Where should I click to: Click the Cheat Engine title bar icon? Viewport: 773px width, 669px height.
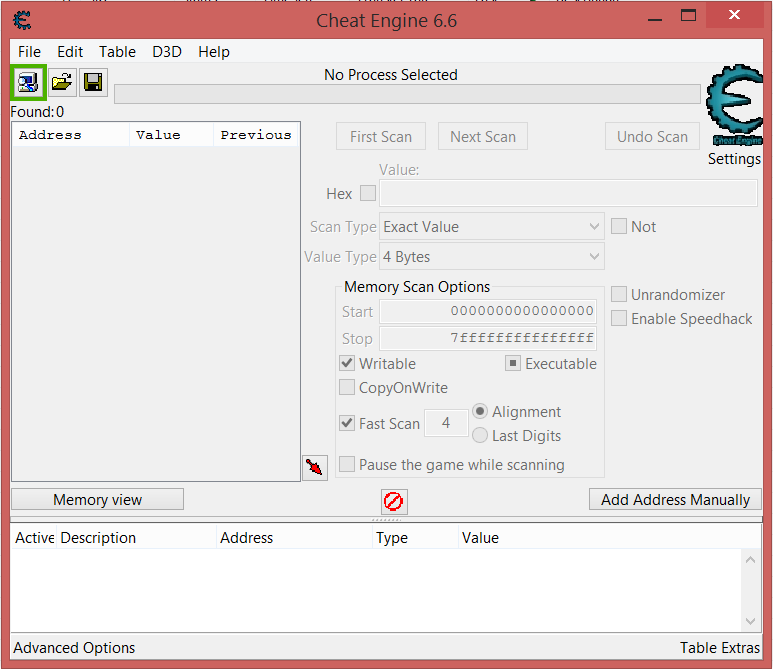click(23, 21)
